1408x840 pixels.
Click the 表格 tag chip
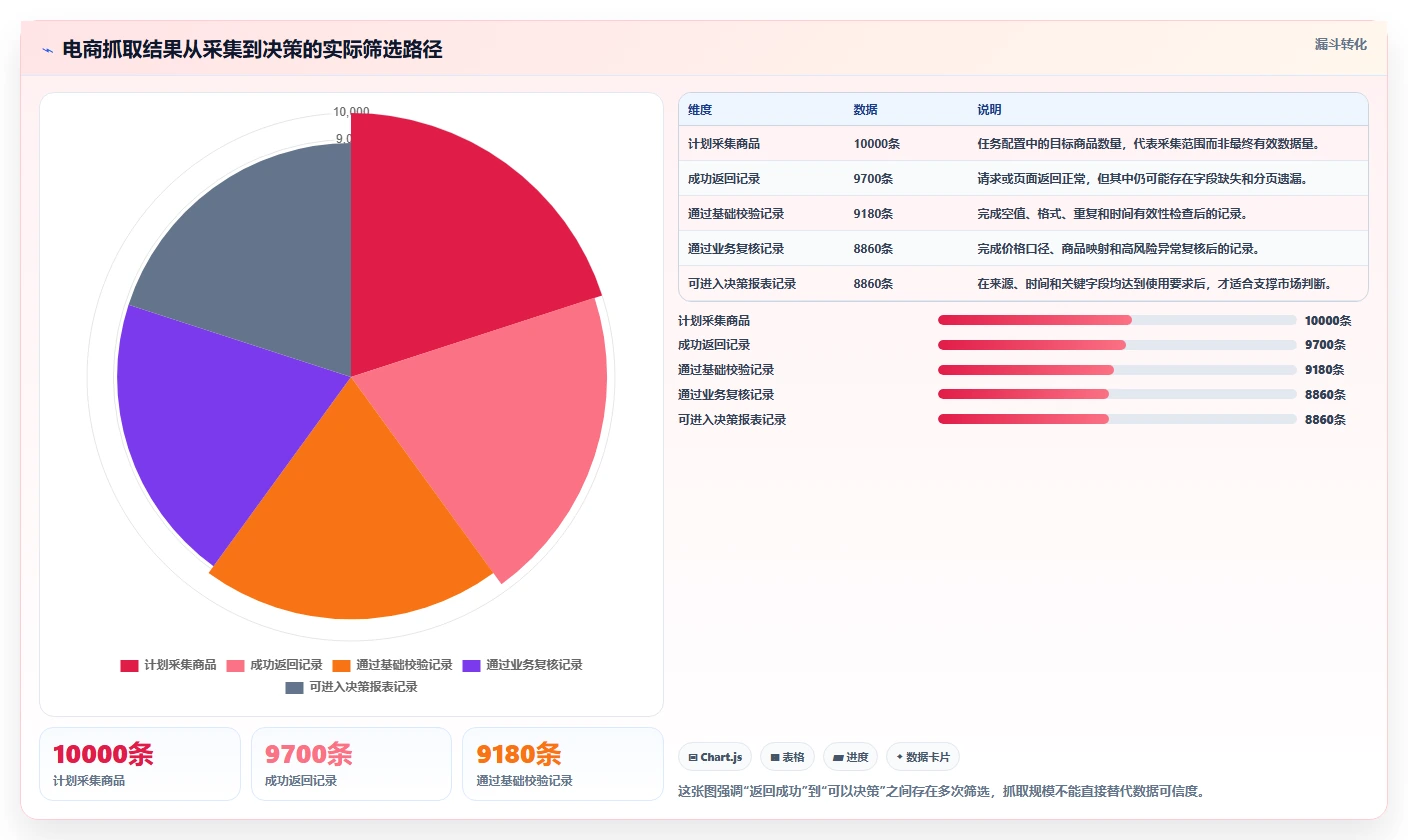pyautogui.click(x=788, y=757)
